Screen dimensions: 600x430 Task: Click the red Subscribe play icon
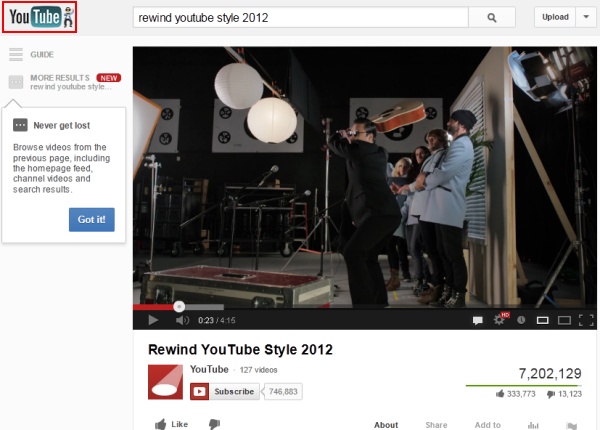[x=199, y=391]
